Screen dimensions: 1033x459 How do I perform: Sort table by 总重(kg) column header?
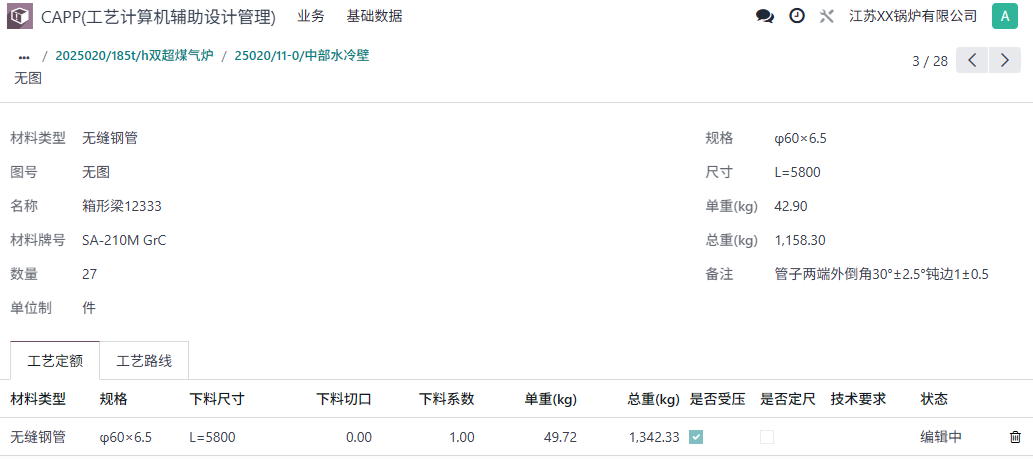pyautogui.click(x=653, y=399)
